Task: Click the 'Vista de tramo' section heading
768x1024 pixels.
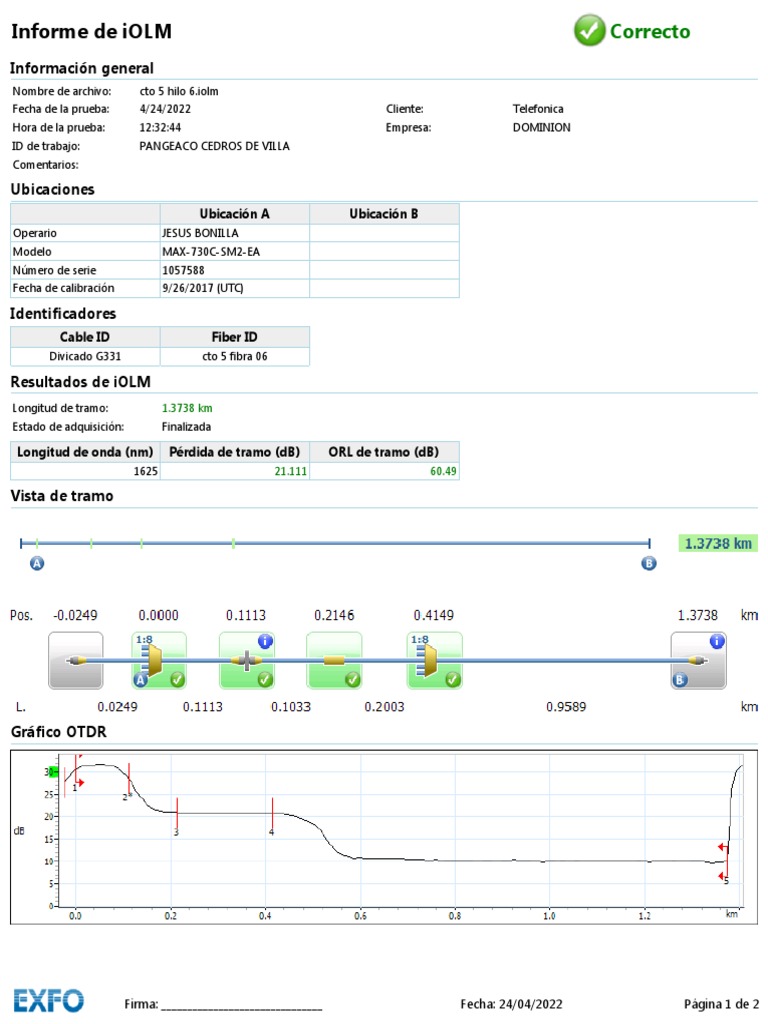Action: tap(61, 496)
